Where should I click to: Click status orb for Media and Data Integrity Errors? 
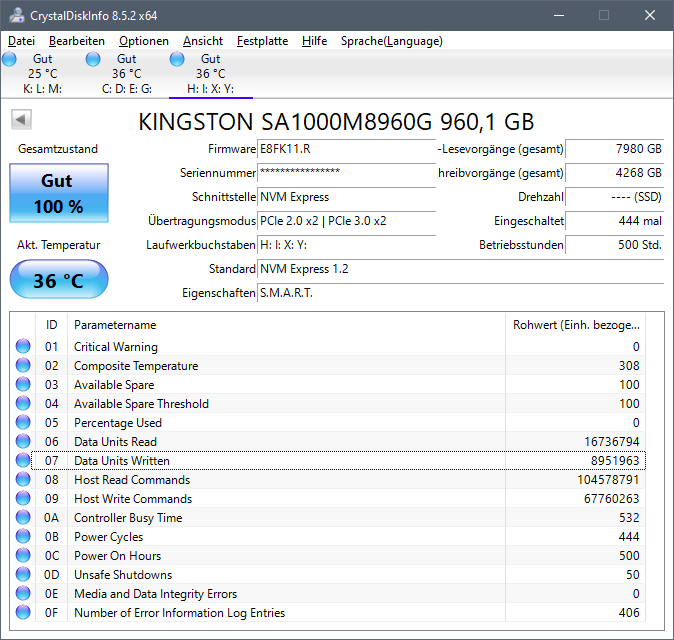[23, 593]
